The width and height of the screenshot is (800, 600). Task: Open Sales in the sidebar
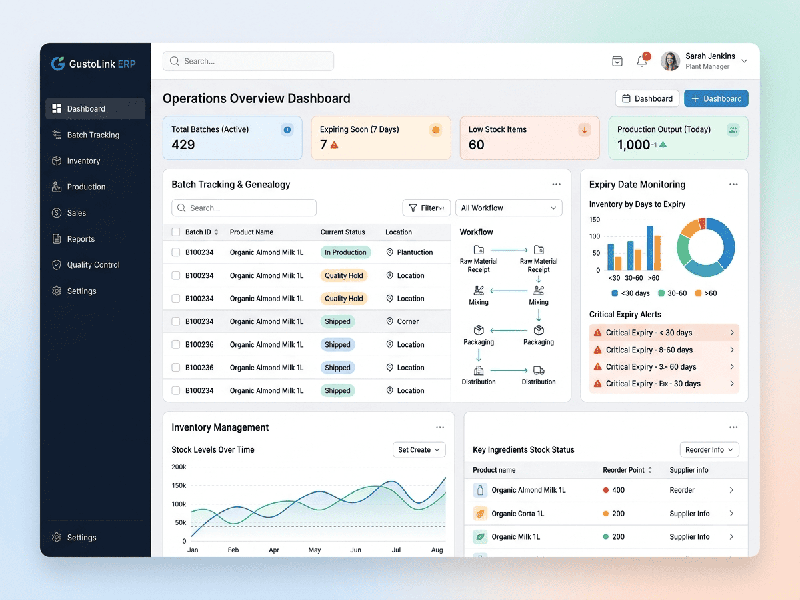[95, 213]
